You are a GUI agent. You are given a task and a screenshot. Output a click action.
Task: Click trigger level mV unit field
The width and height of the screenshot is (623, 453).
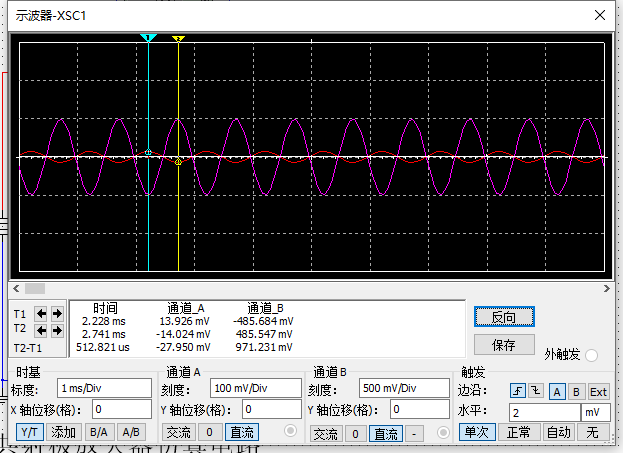596,412
